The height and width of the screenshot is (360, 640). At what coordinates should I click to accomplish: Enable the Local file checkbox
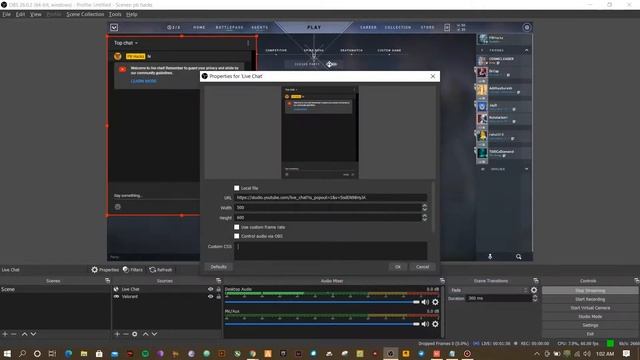tap(237, 188)
